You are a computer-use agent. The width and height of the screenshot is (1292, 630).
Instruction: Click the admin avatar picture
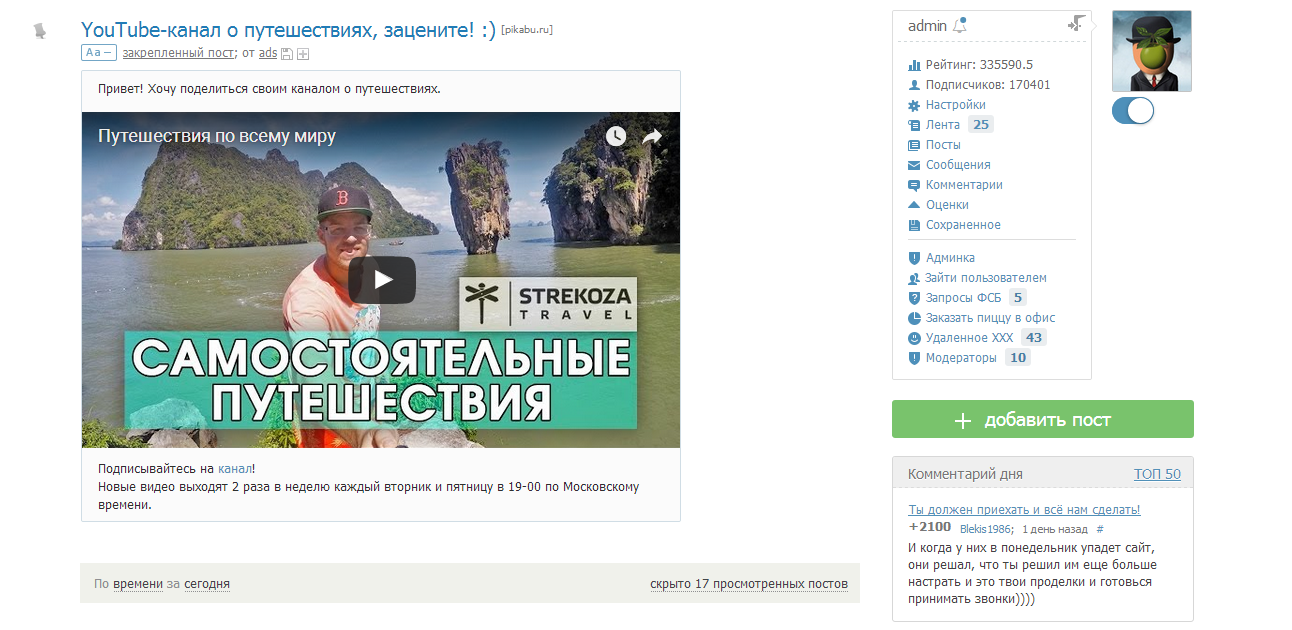pos(1152,51)
